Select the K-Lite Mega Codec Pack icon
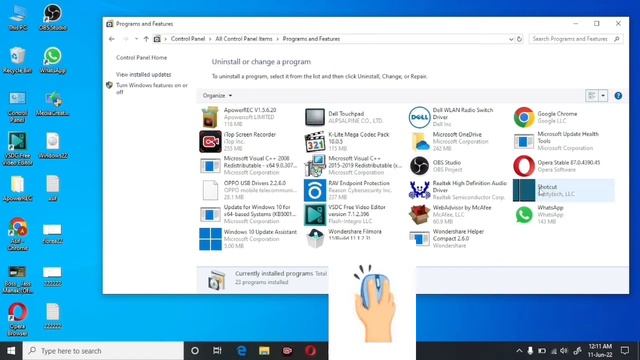The height and width of the screenshot is (360, 640). 315,142
